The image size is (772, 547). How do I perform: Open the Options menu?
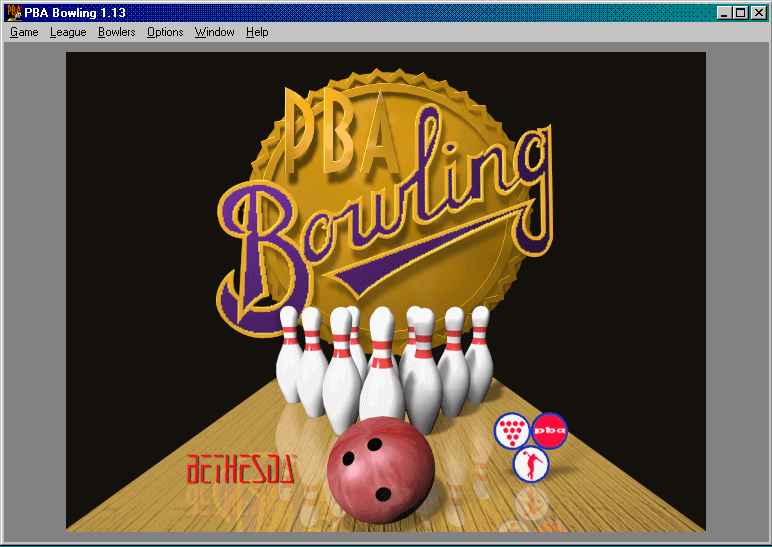coord(165,32)
